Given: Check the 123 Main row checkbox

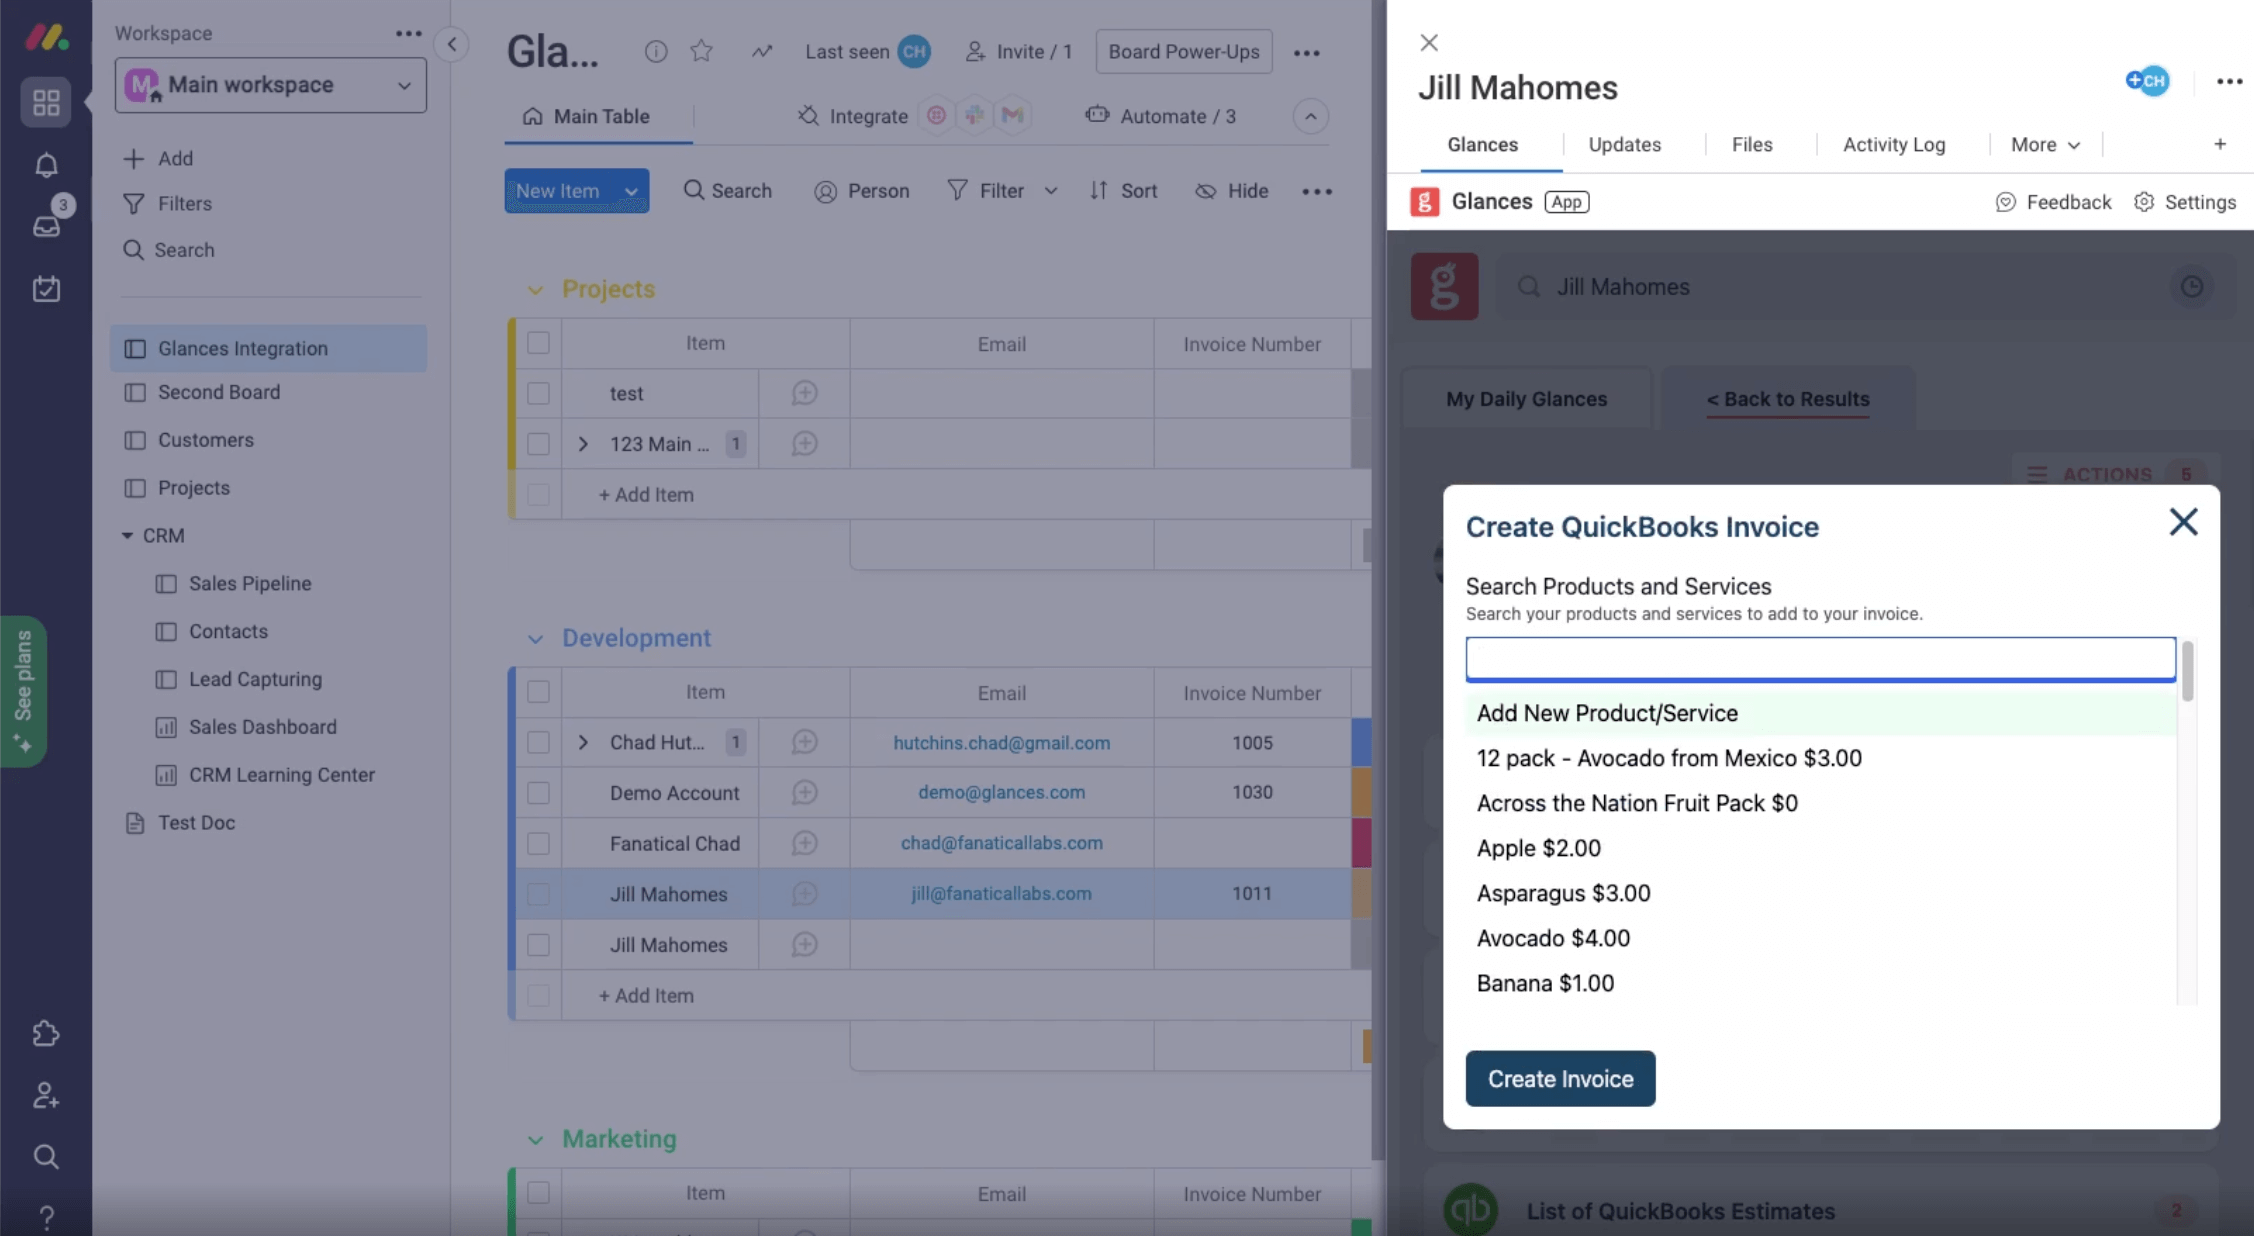Looking at the screenshot, I should coord(538,443).
